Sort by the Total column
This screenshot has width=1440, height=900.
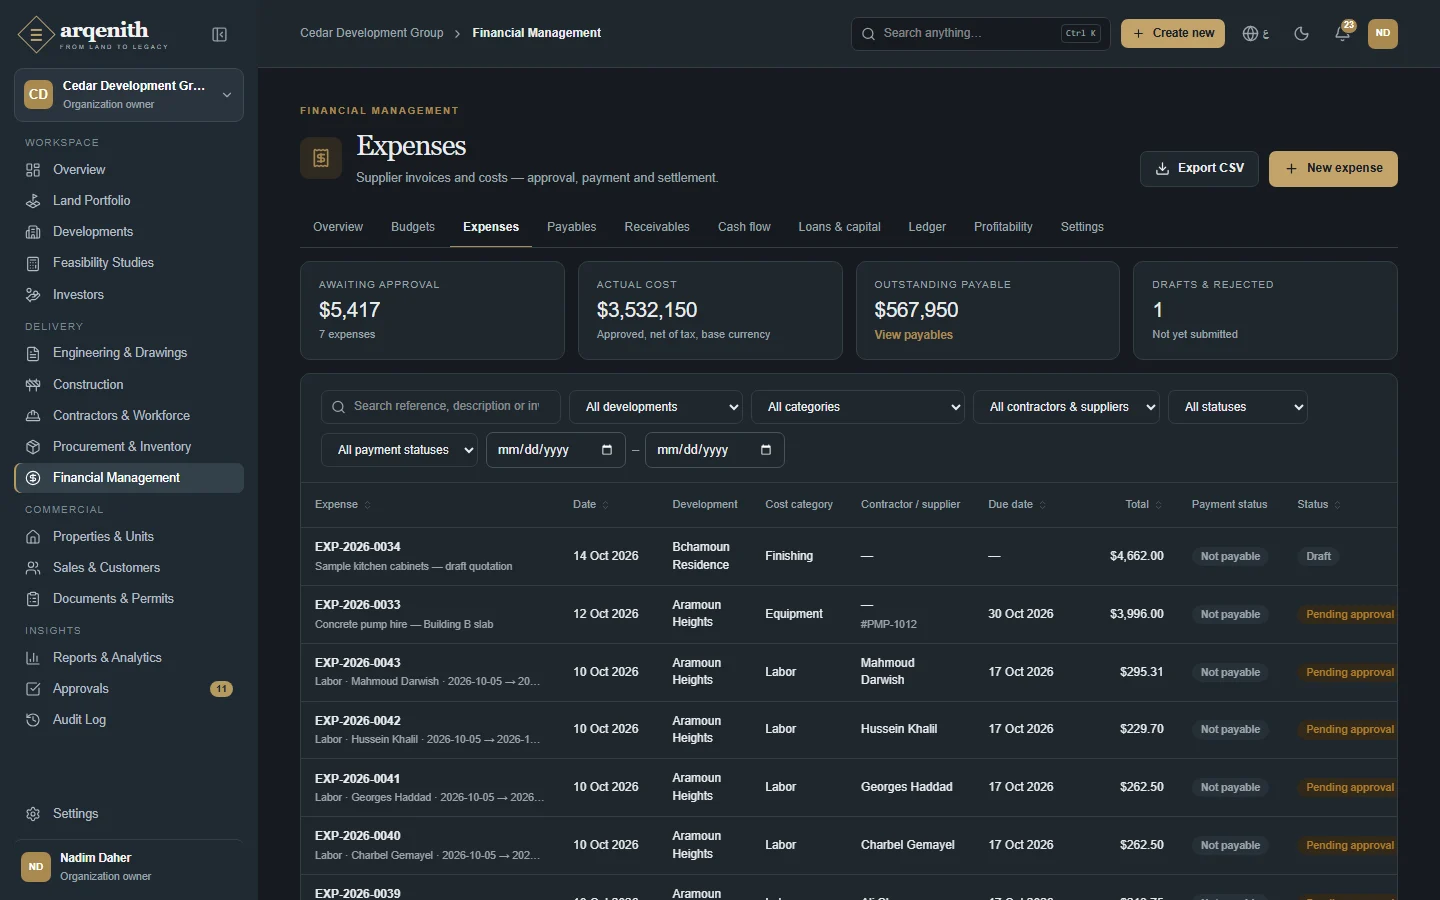click(x=1143, y=505)
